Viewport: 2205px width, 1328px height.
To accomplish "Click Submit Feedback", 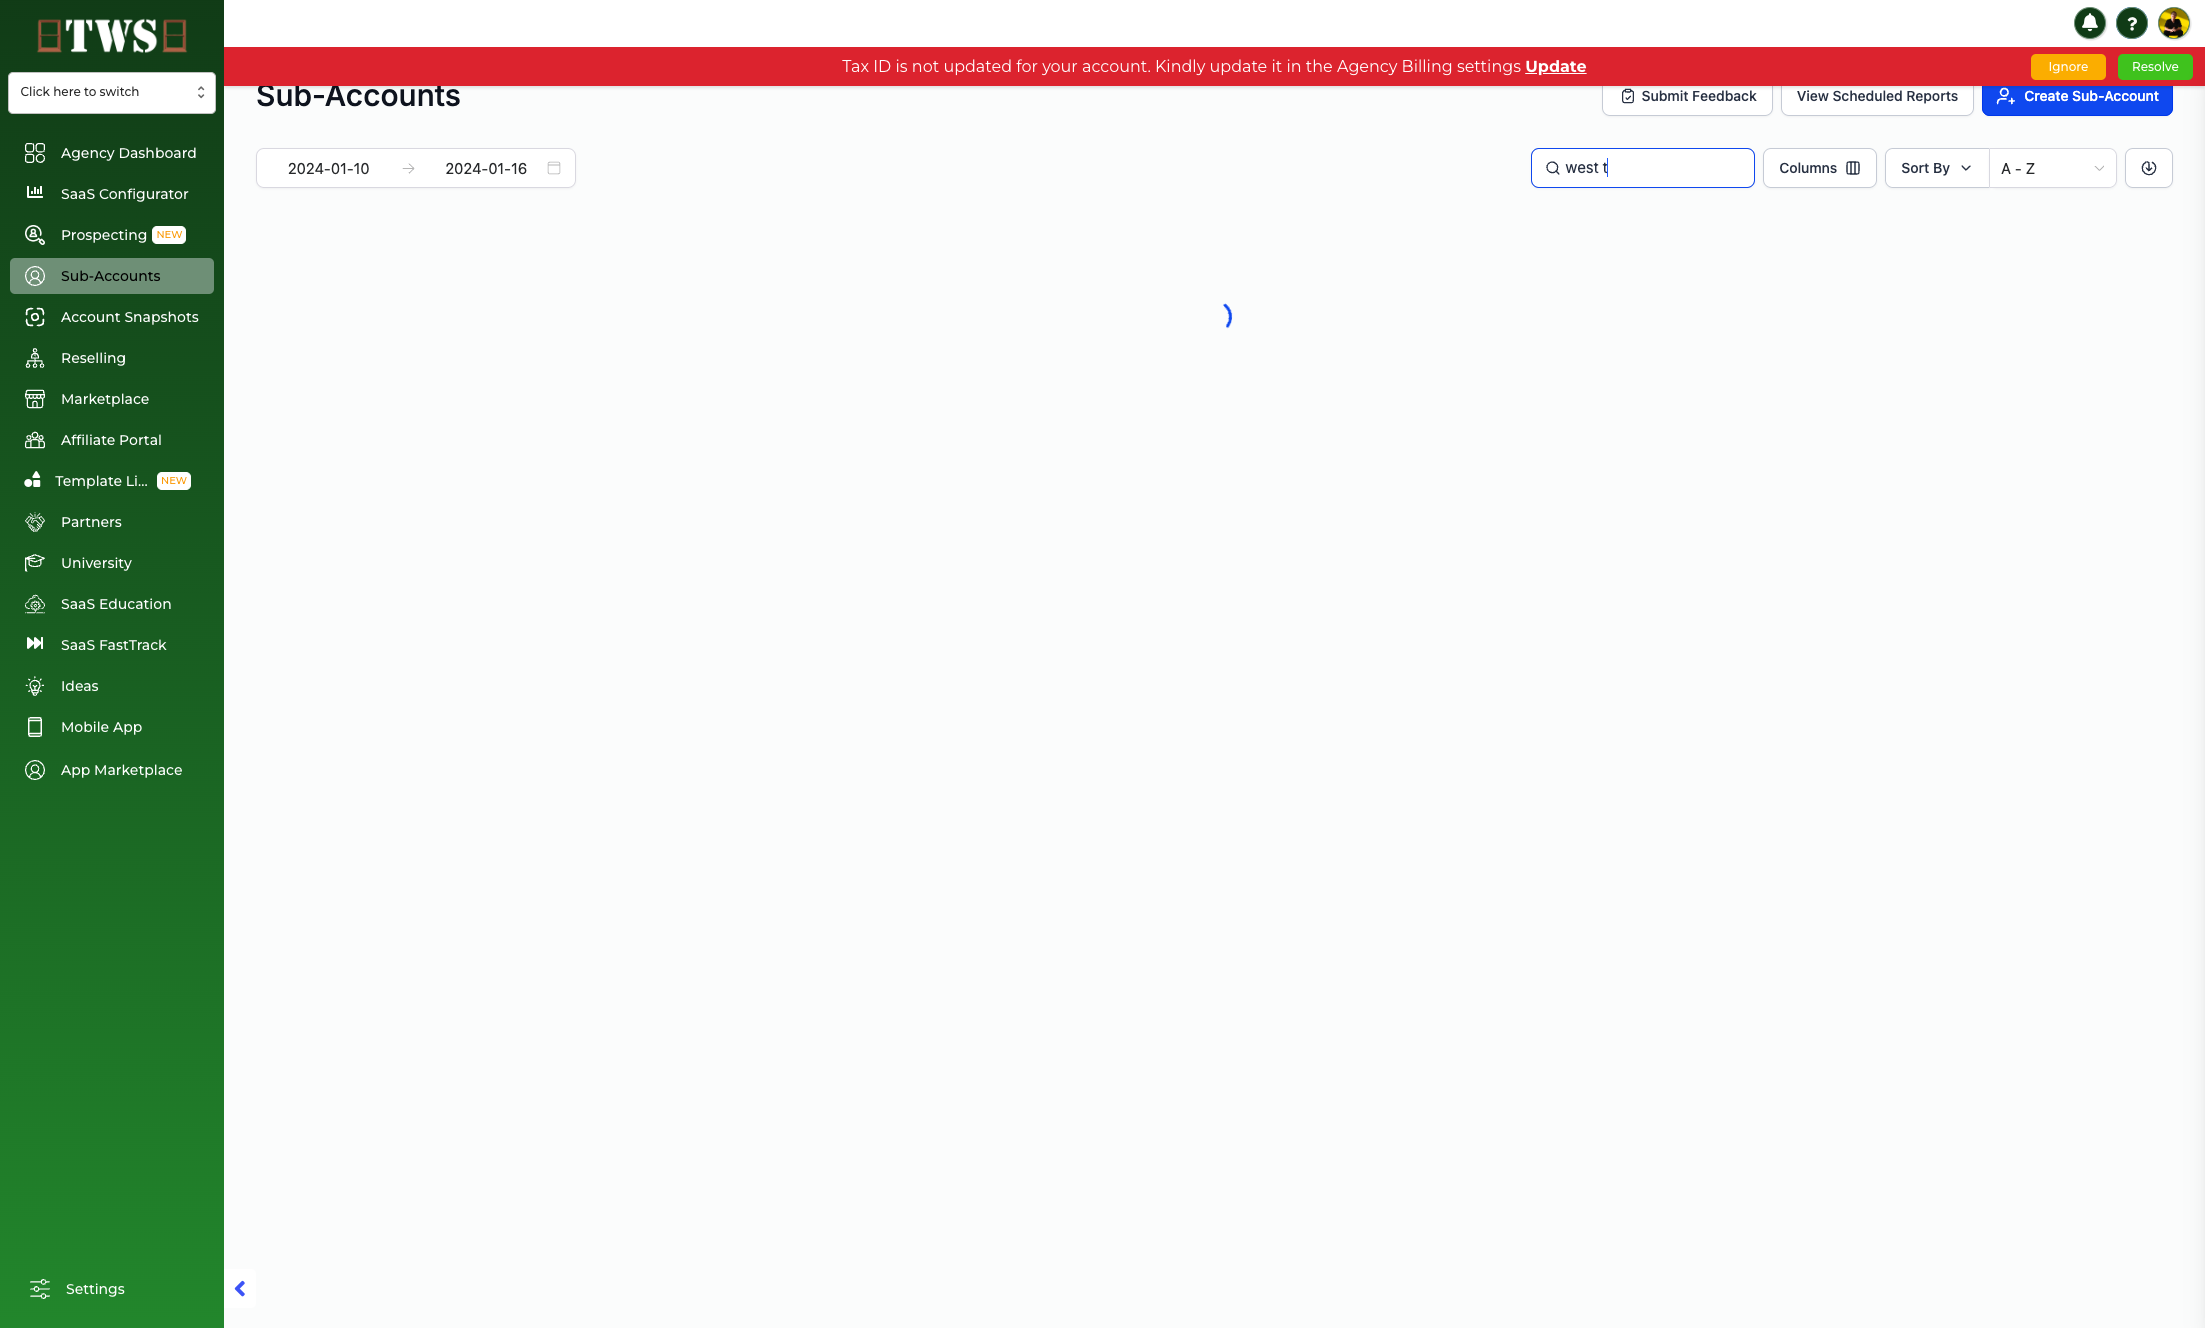I will [1687, 97].
